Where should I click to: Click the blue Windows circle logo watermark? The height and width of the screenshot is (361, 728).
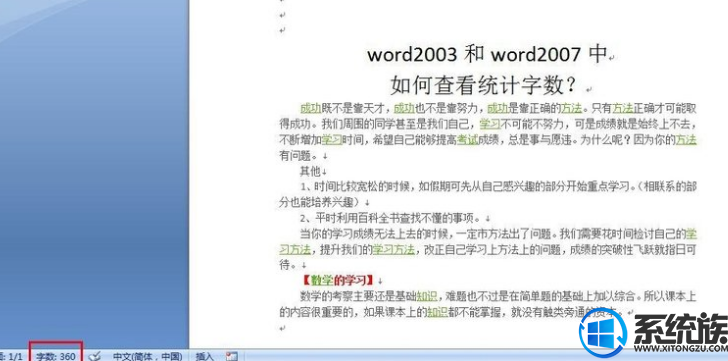603,332
